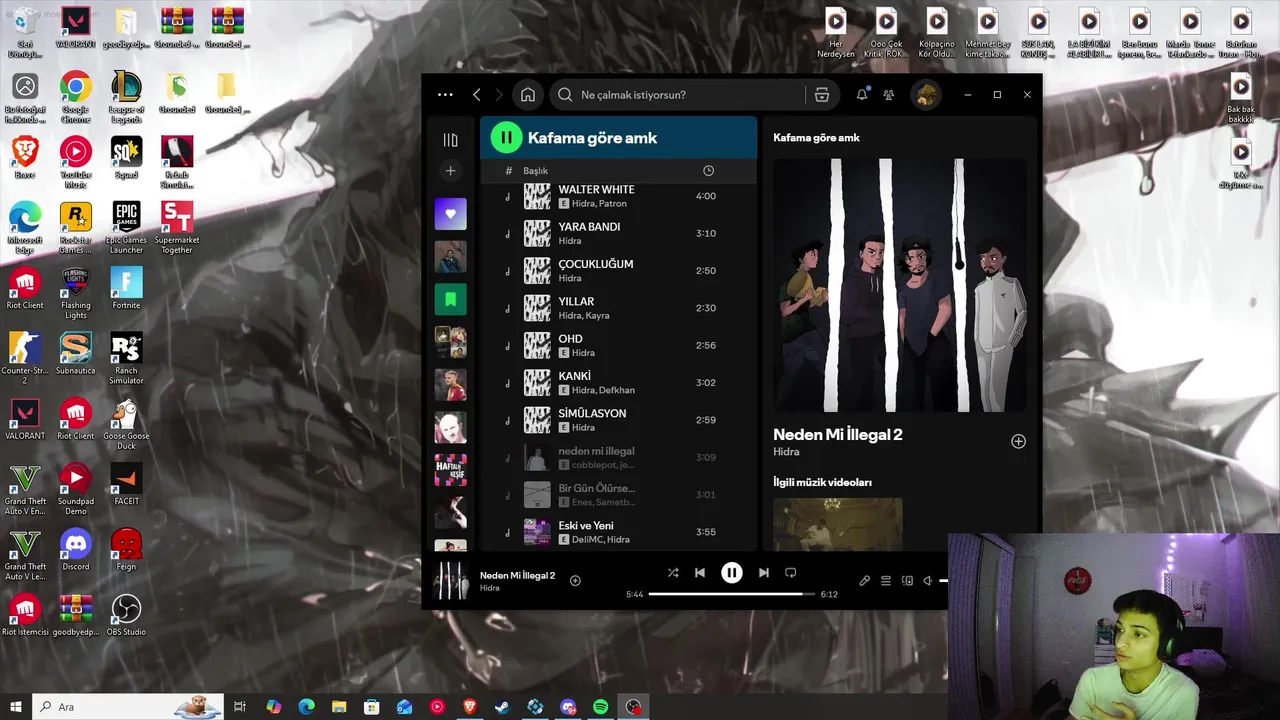Click the taskbar 'Ara' search box

coord(127,707)
